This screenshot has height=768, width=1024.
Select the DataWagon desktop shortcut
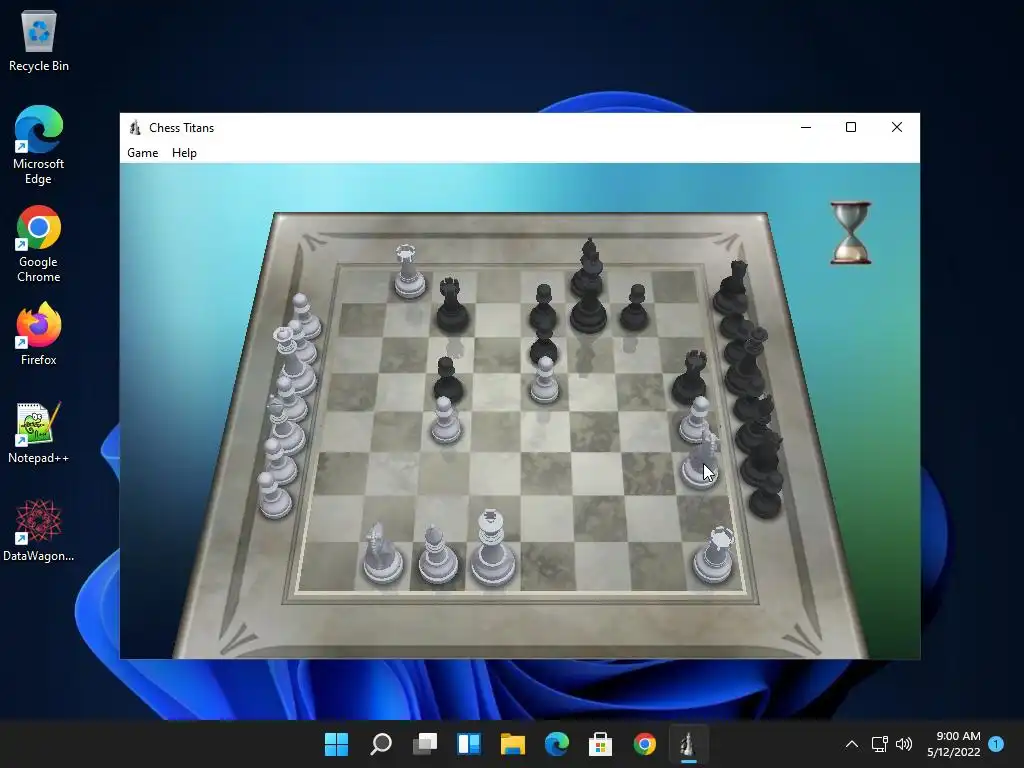39,531
